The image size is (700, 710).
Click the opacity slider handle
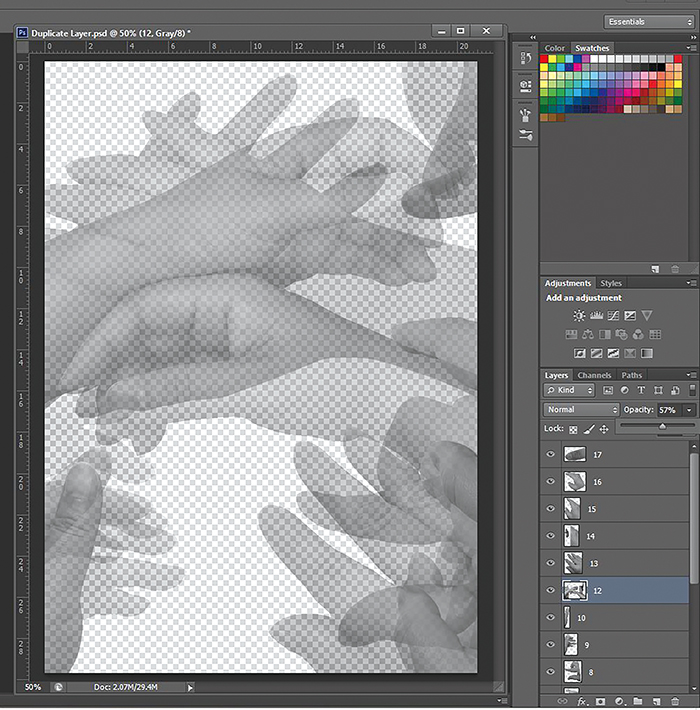point(662,427)
